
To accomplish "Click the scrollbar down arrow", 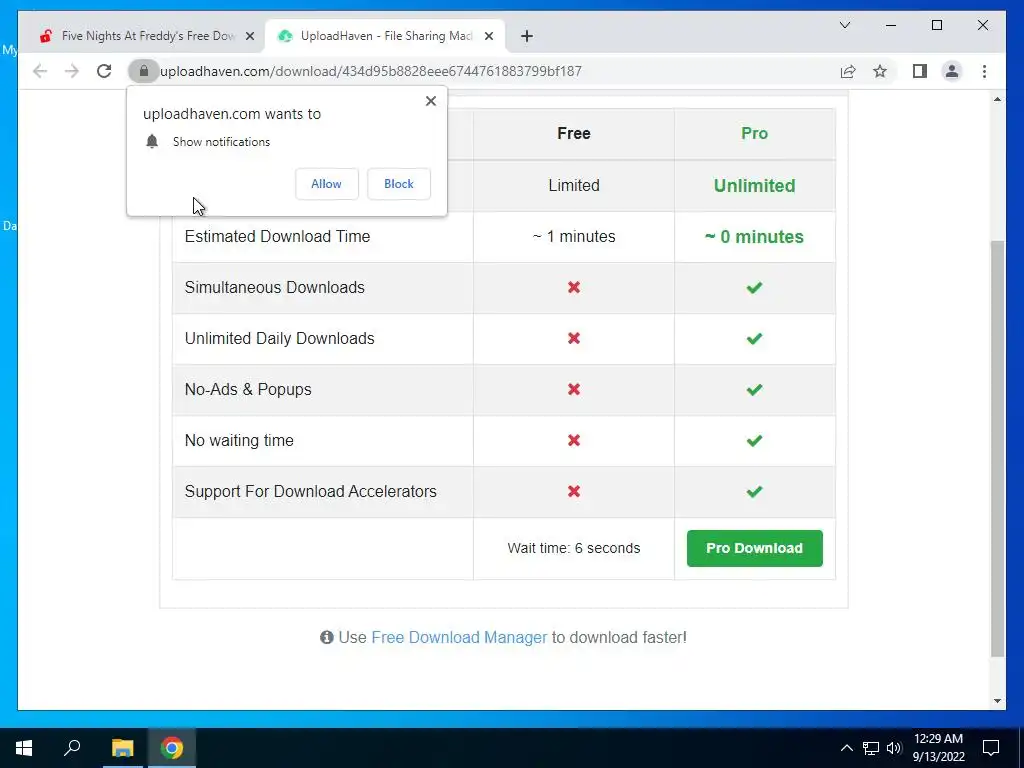I will (997, 701).
